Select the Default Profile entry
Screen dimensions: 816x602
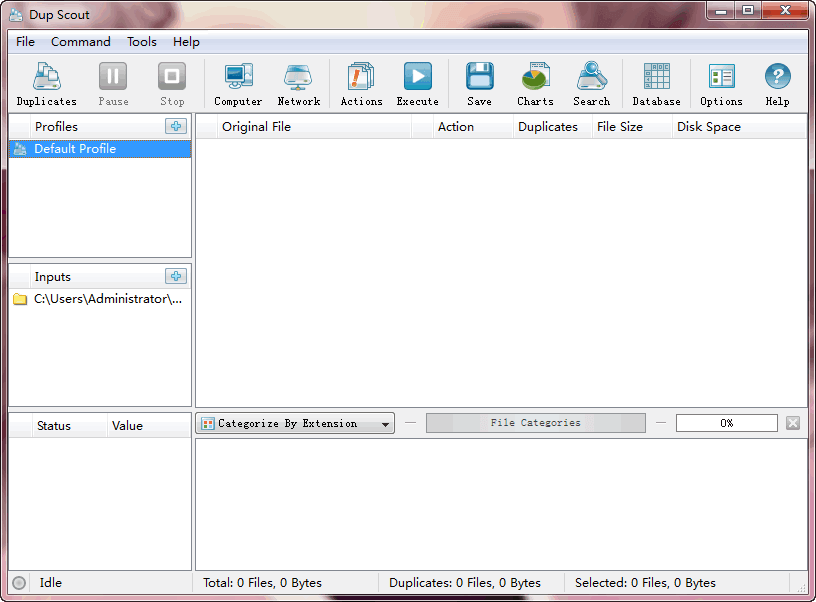pos(100,149)
